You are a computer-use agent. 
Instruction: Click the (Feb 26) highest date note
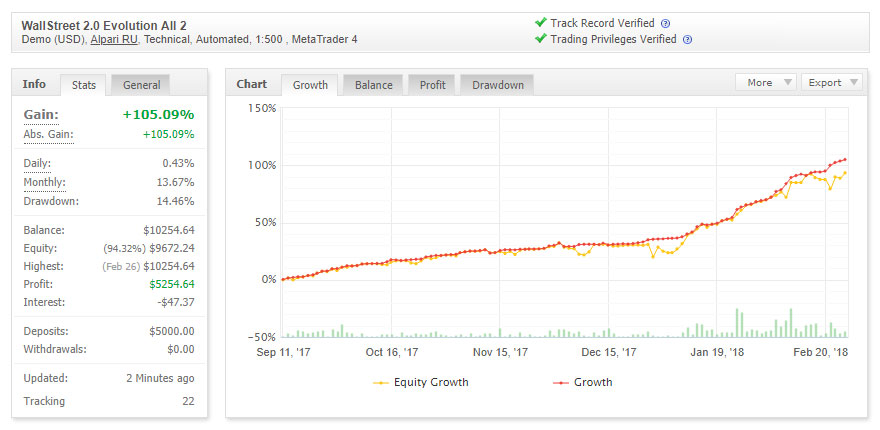click(121, 267)
